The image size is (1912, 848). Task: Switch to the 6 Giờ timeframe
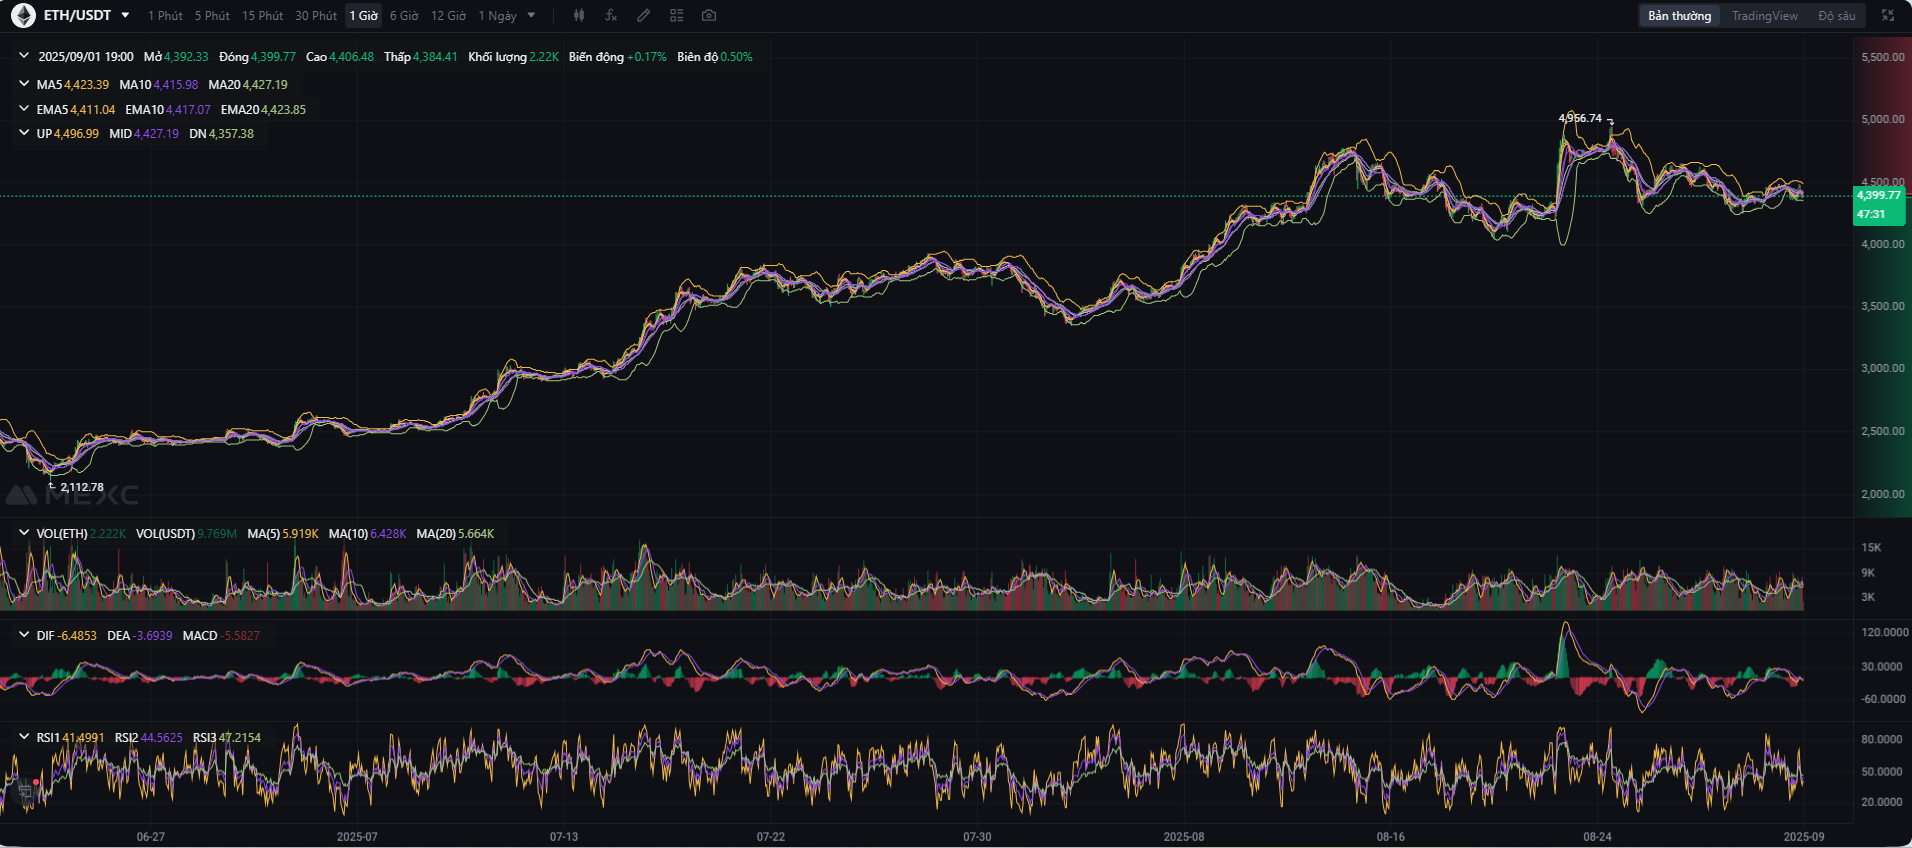[x=404, y=16]
